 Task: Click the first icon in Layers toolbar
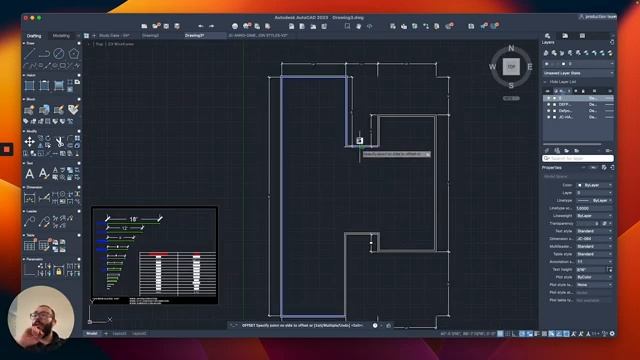(546, 53)
